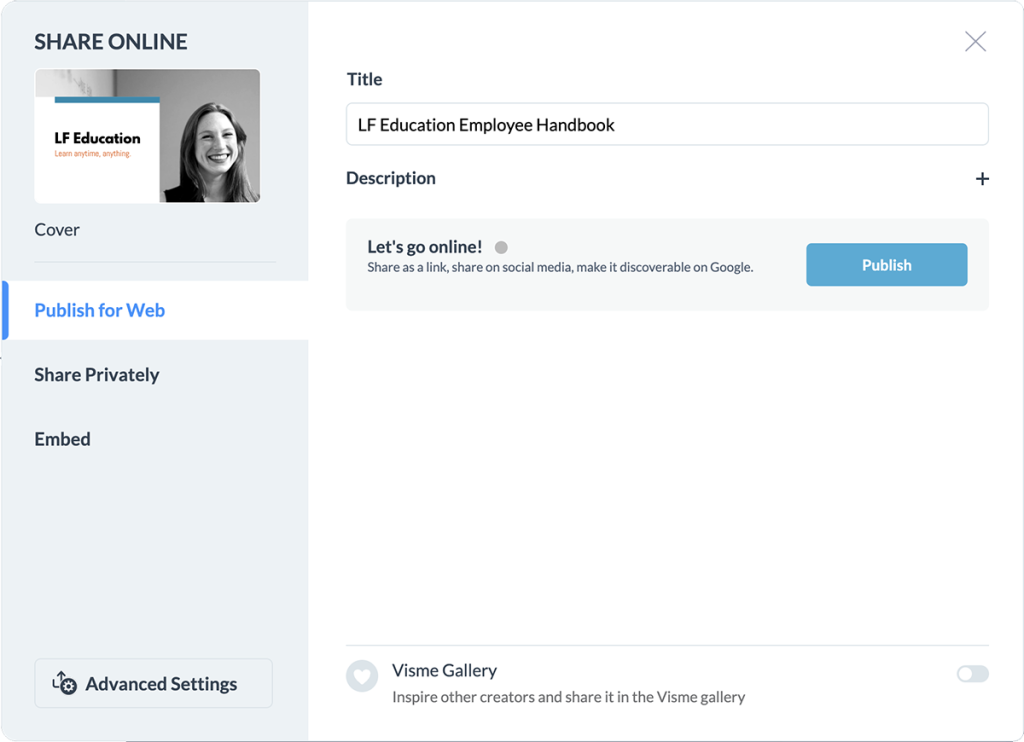The image size is (1024, 742).
Task: Switch to the Share Privately tab
Action: (97, 374)
